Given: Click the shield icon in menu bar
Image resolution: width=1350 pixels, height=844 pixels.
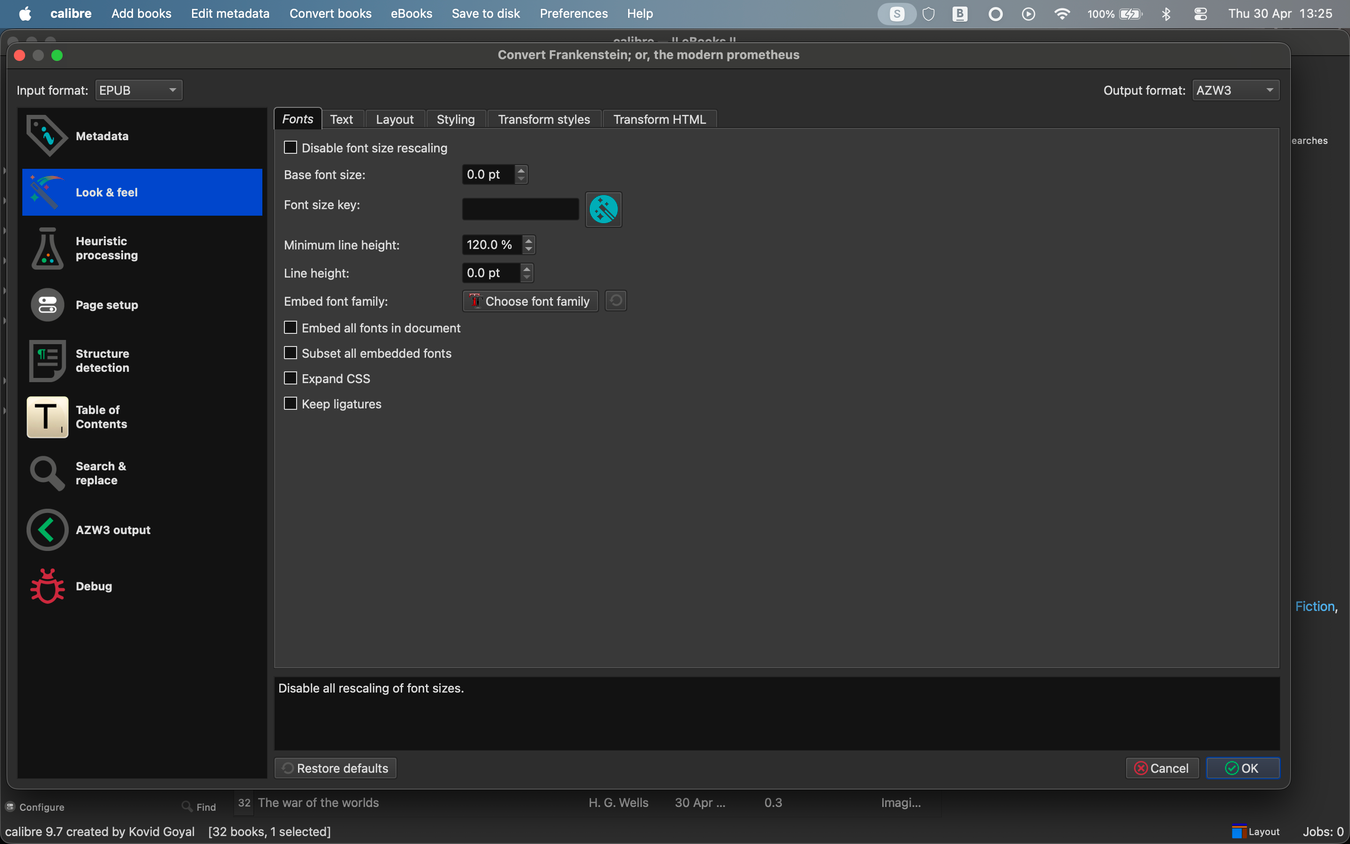Looking at the screenshot, I should click(929, 13).
